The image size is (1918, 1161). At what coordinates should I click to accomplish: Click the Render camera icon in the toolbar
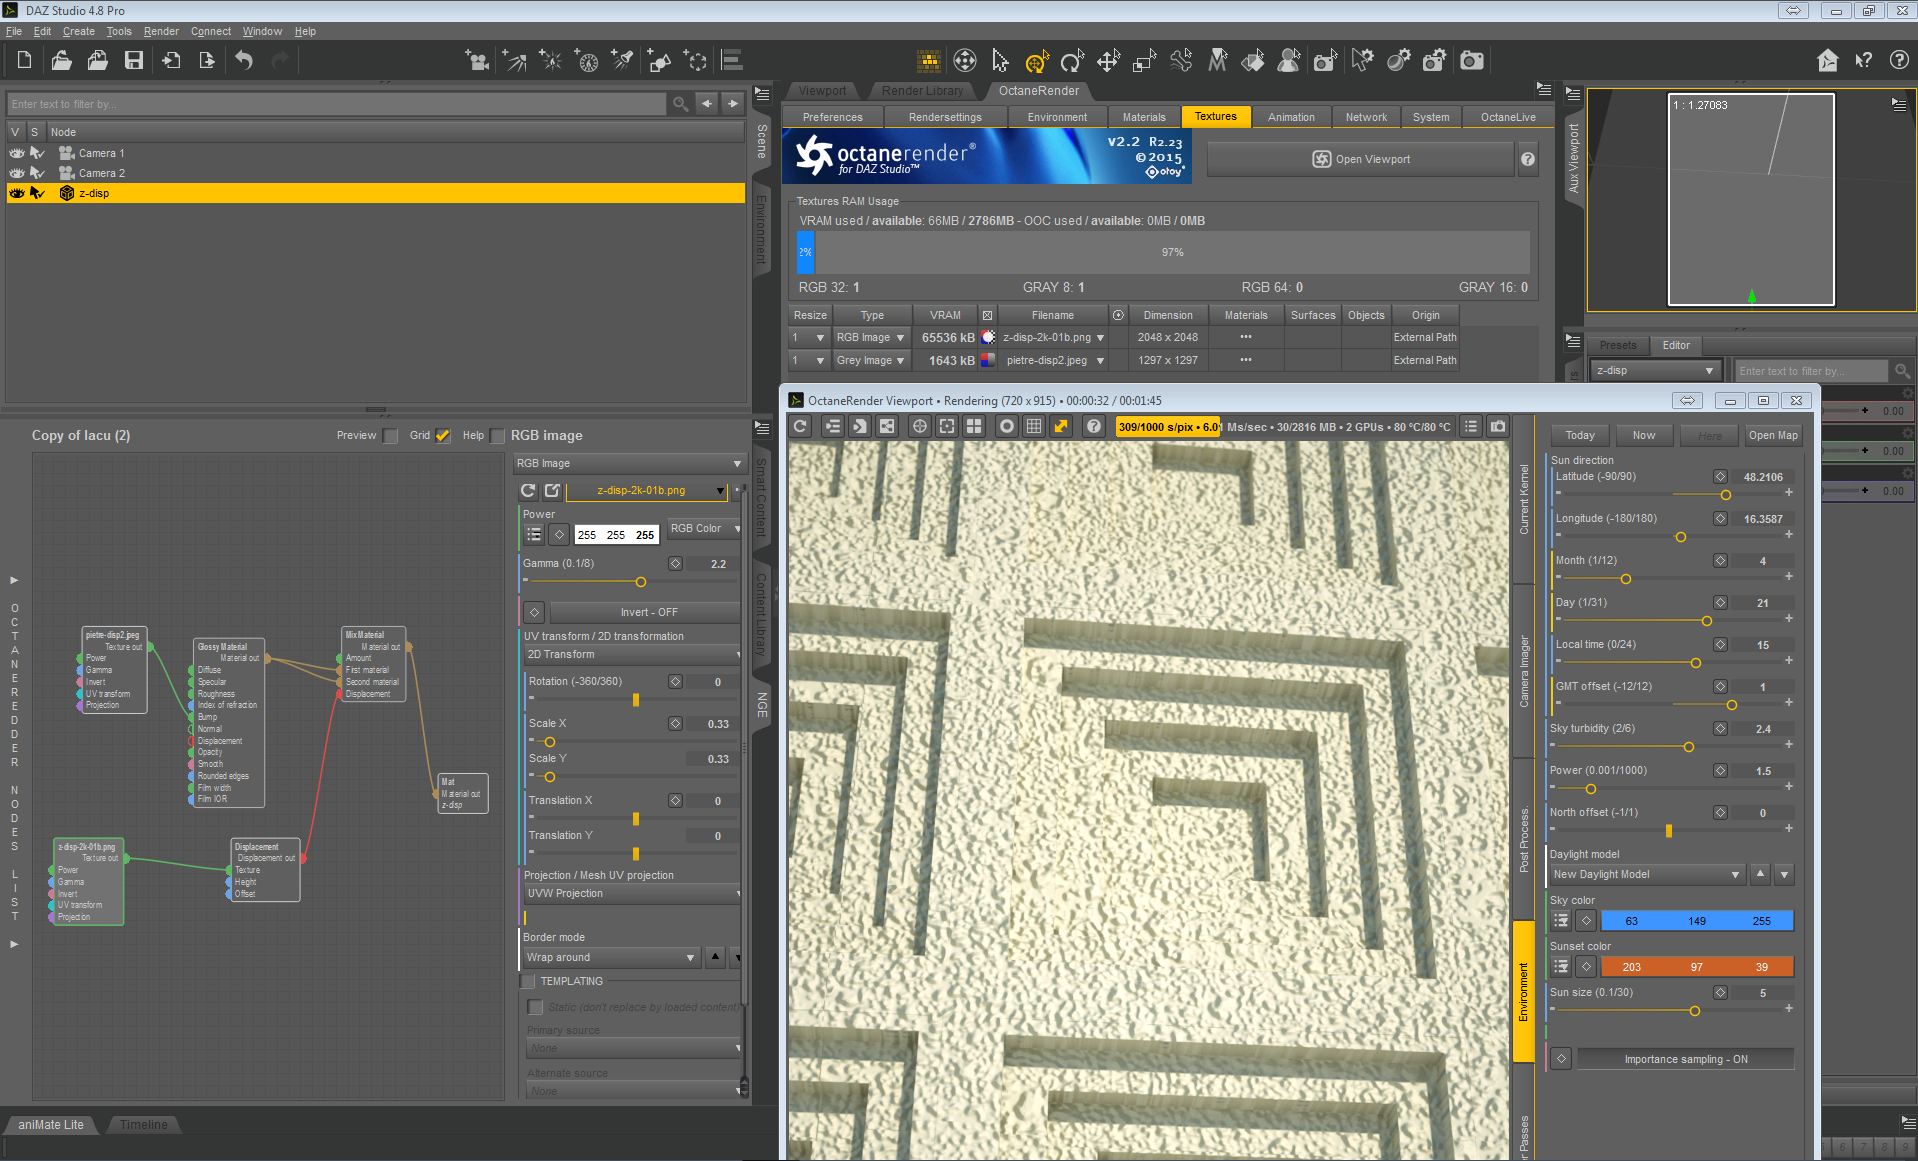1472,62
